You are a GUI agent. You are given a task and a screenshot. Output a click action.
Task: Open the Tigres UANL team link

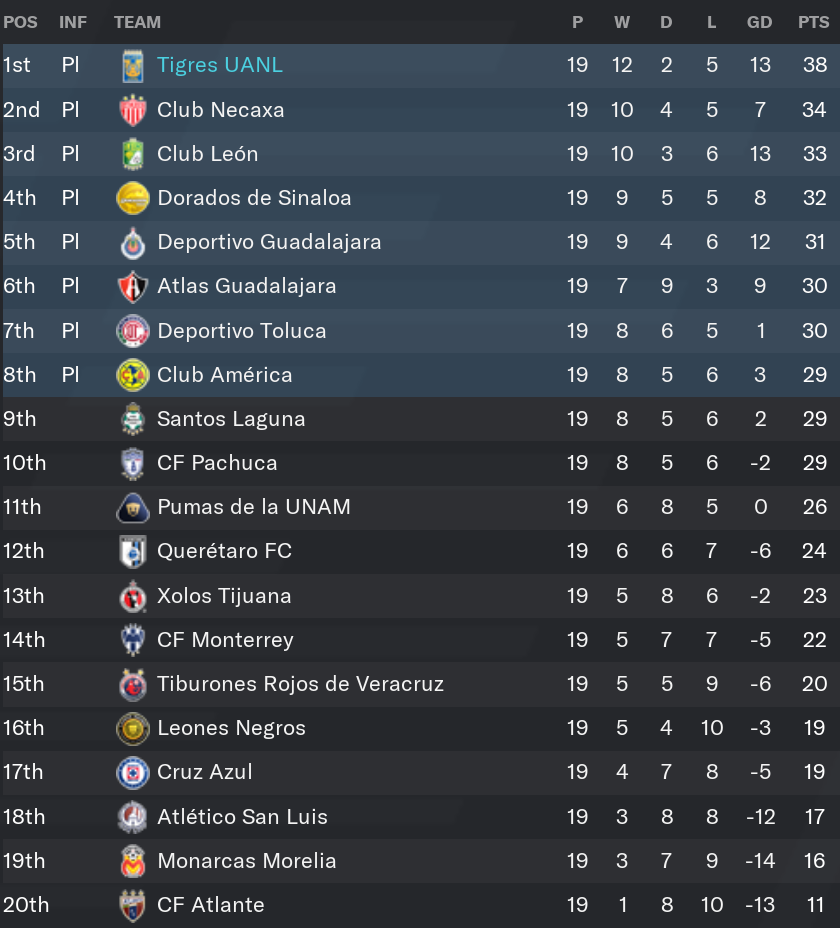pos(220,65)
